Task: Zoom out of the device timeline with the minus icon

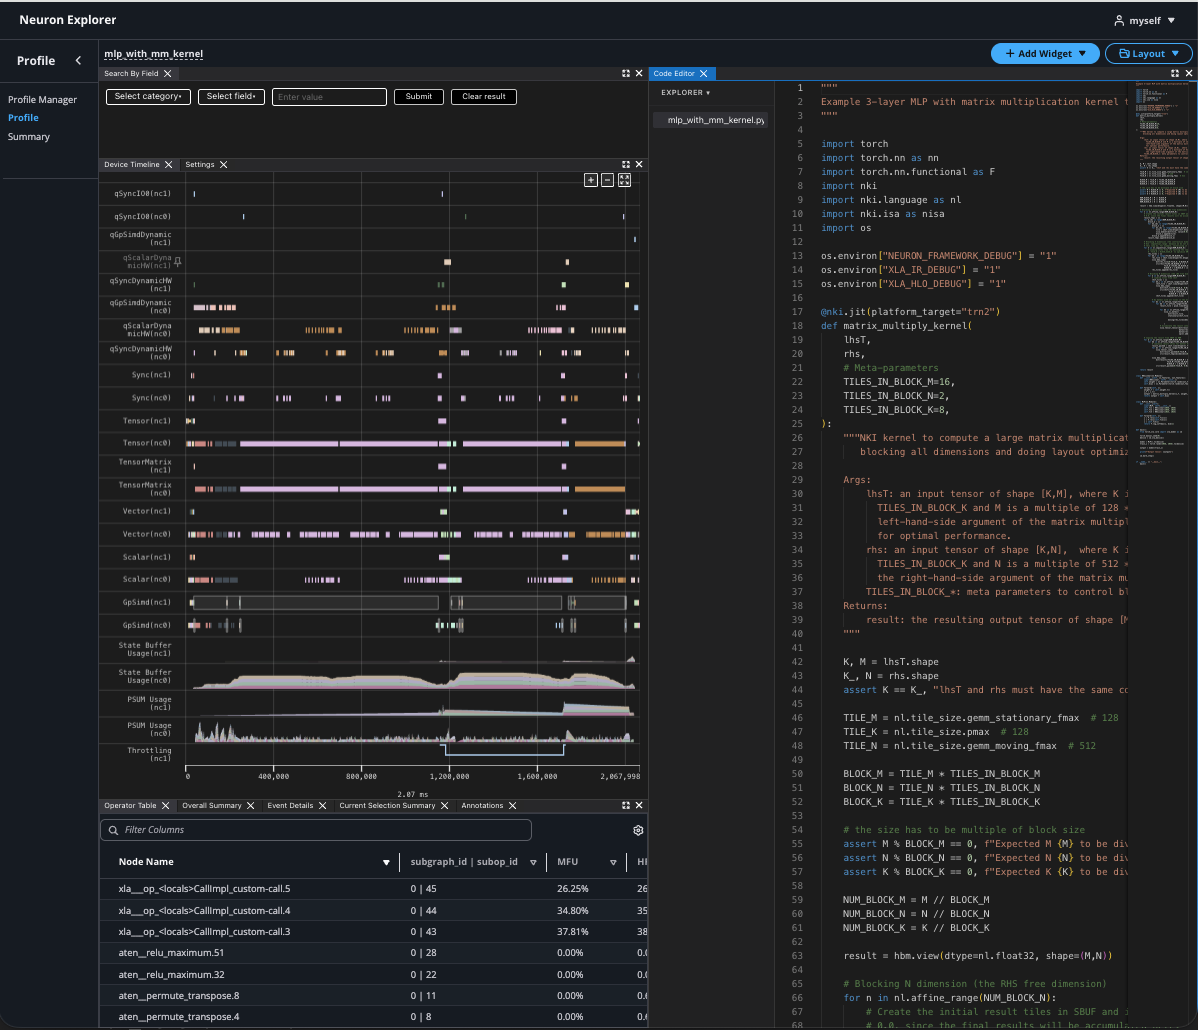Action: pos(607,180)
